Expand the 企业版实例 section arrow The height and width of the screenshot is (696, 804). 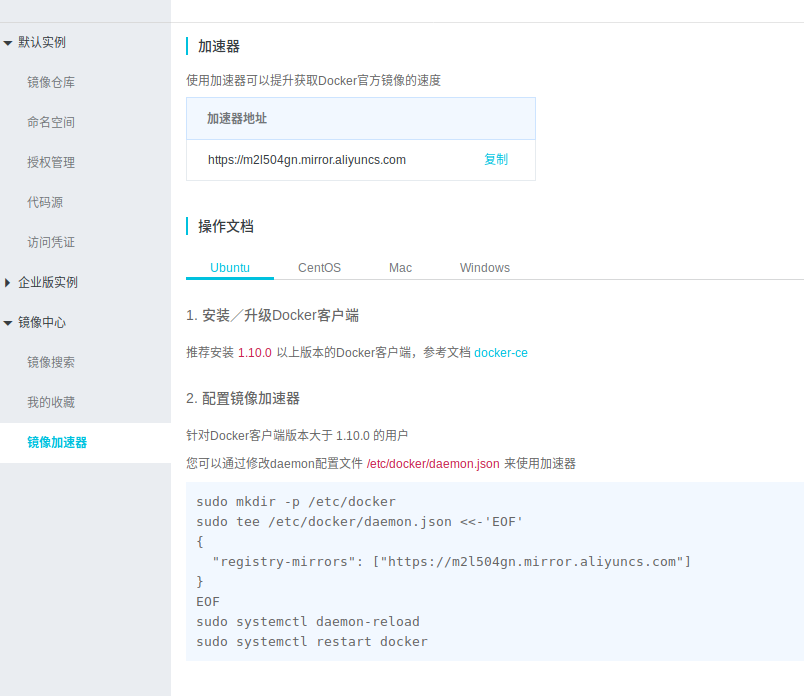click(7, 283)
